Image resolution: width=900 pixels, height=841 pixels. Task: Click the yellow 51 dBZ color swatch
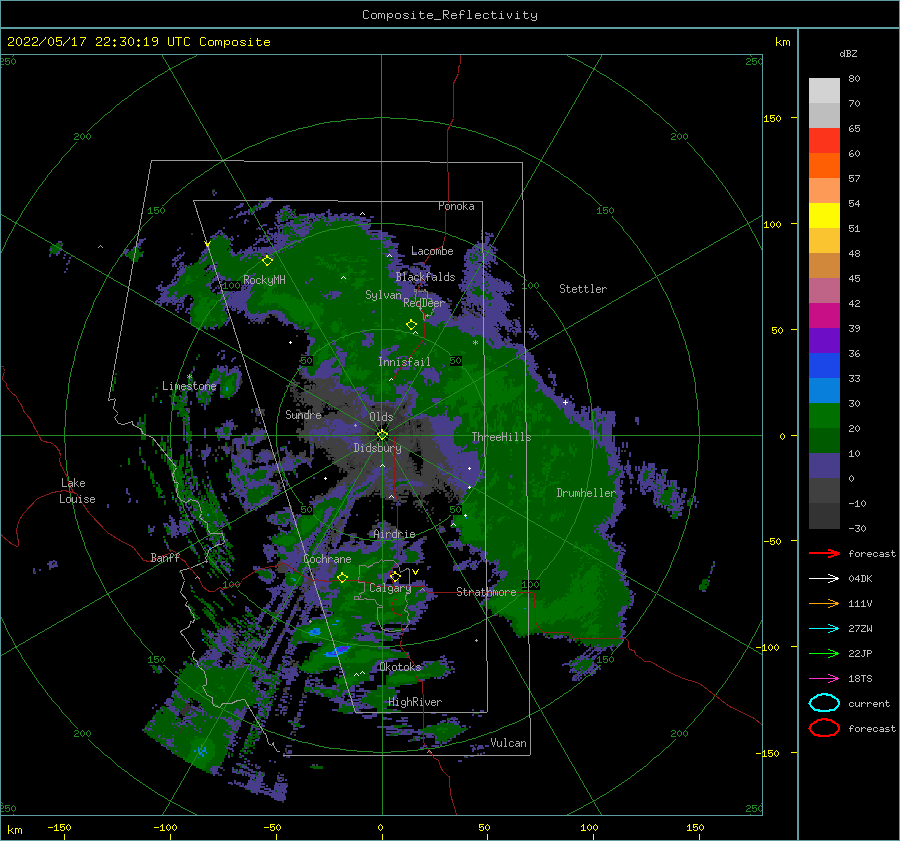(824, 215)
